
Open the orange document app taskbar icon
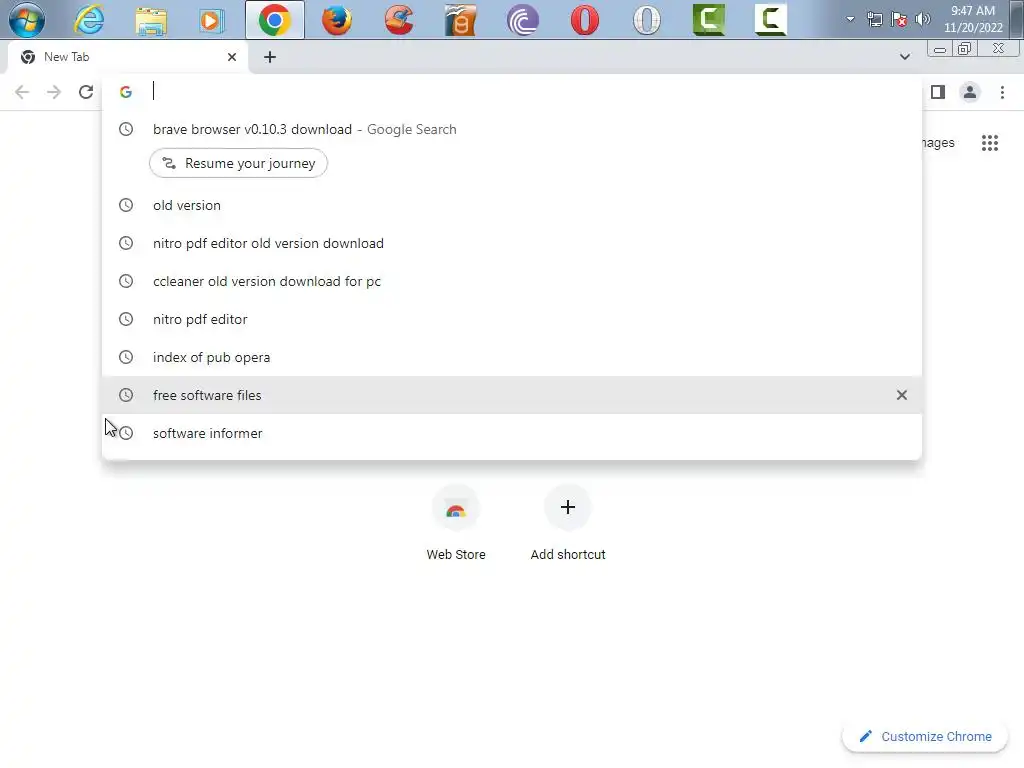pyautogui.click(x=460, y=20)
